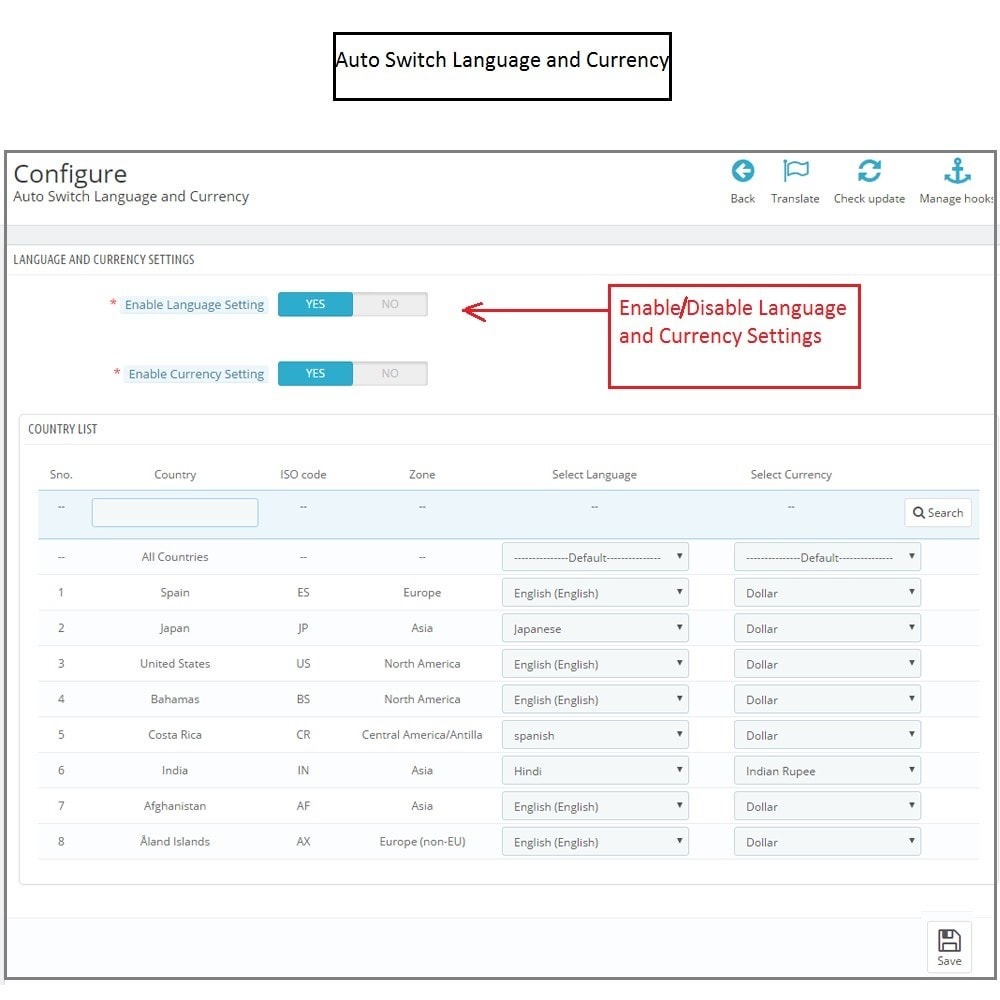Image resolution: width=1000 pixels, height=1000 pixels.
Task: Click the ES ISO code cell
Action: 303,592
